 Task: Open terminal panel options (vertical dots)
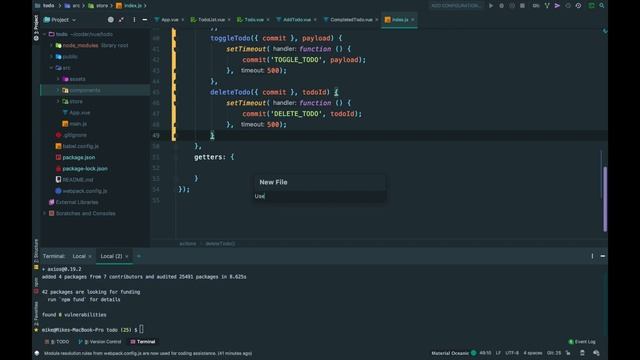tap(592, 256)
